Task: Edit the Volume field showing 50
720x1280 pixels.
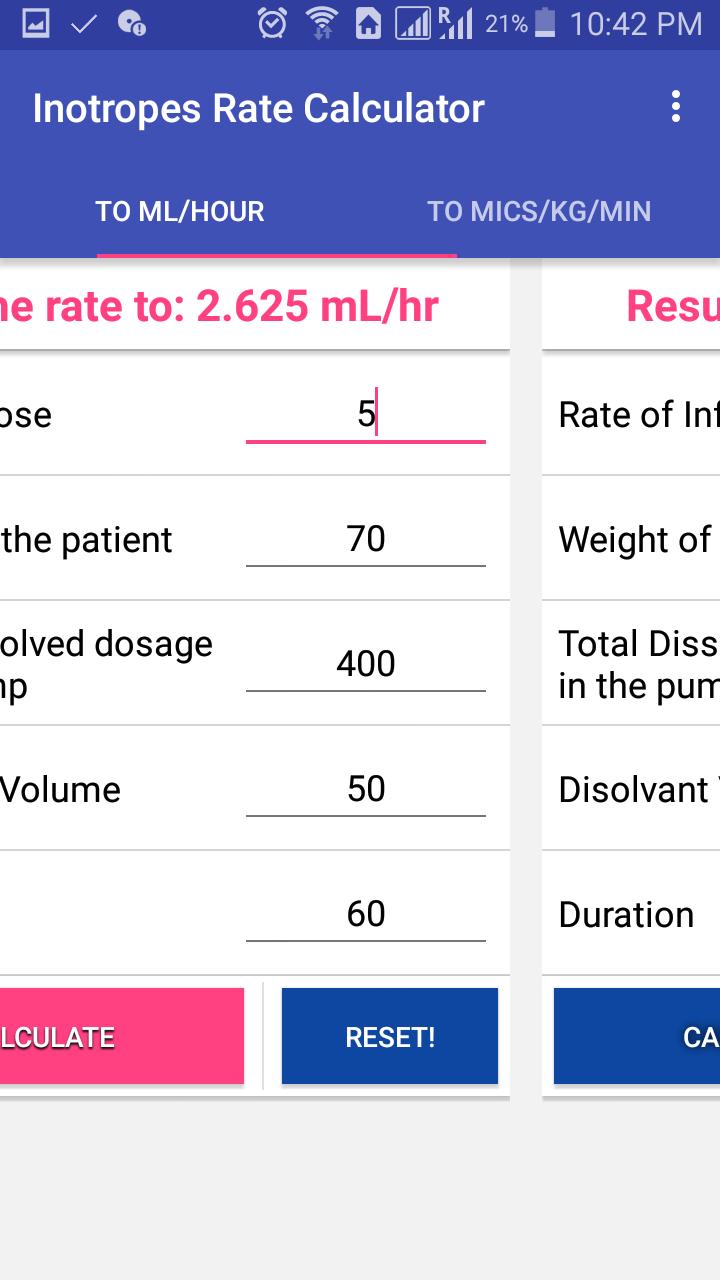Action: [x=366, y=790]
